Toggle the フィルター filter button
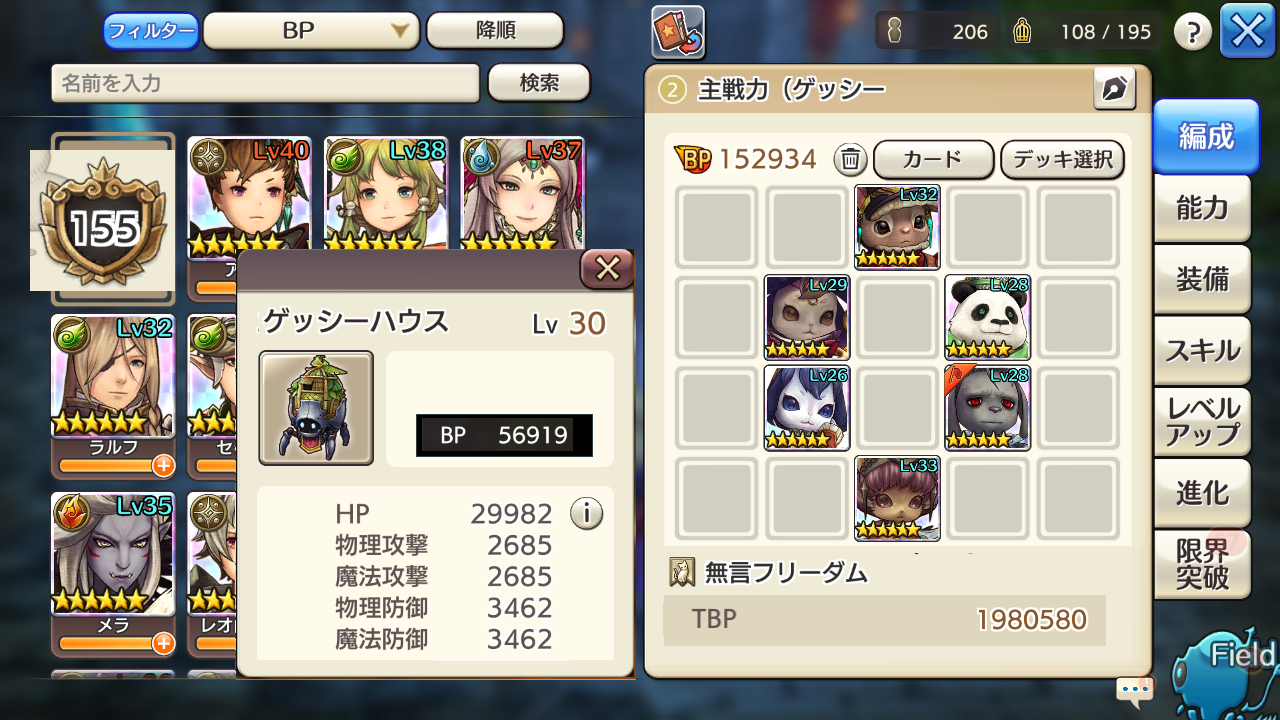The image size is (1280, 720). click(150, 31)
